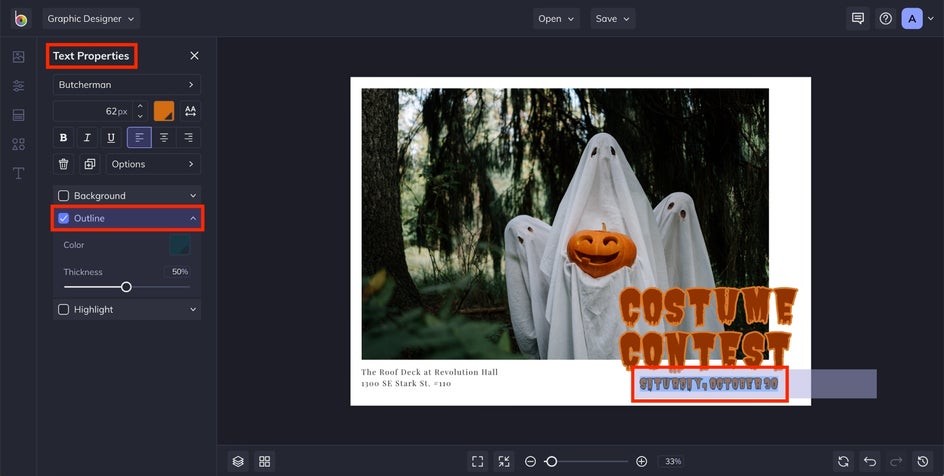This screenshot has height=476, width=944.
Task: Click the zoom in plus button
Action: click(x=641, y=461)
